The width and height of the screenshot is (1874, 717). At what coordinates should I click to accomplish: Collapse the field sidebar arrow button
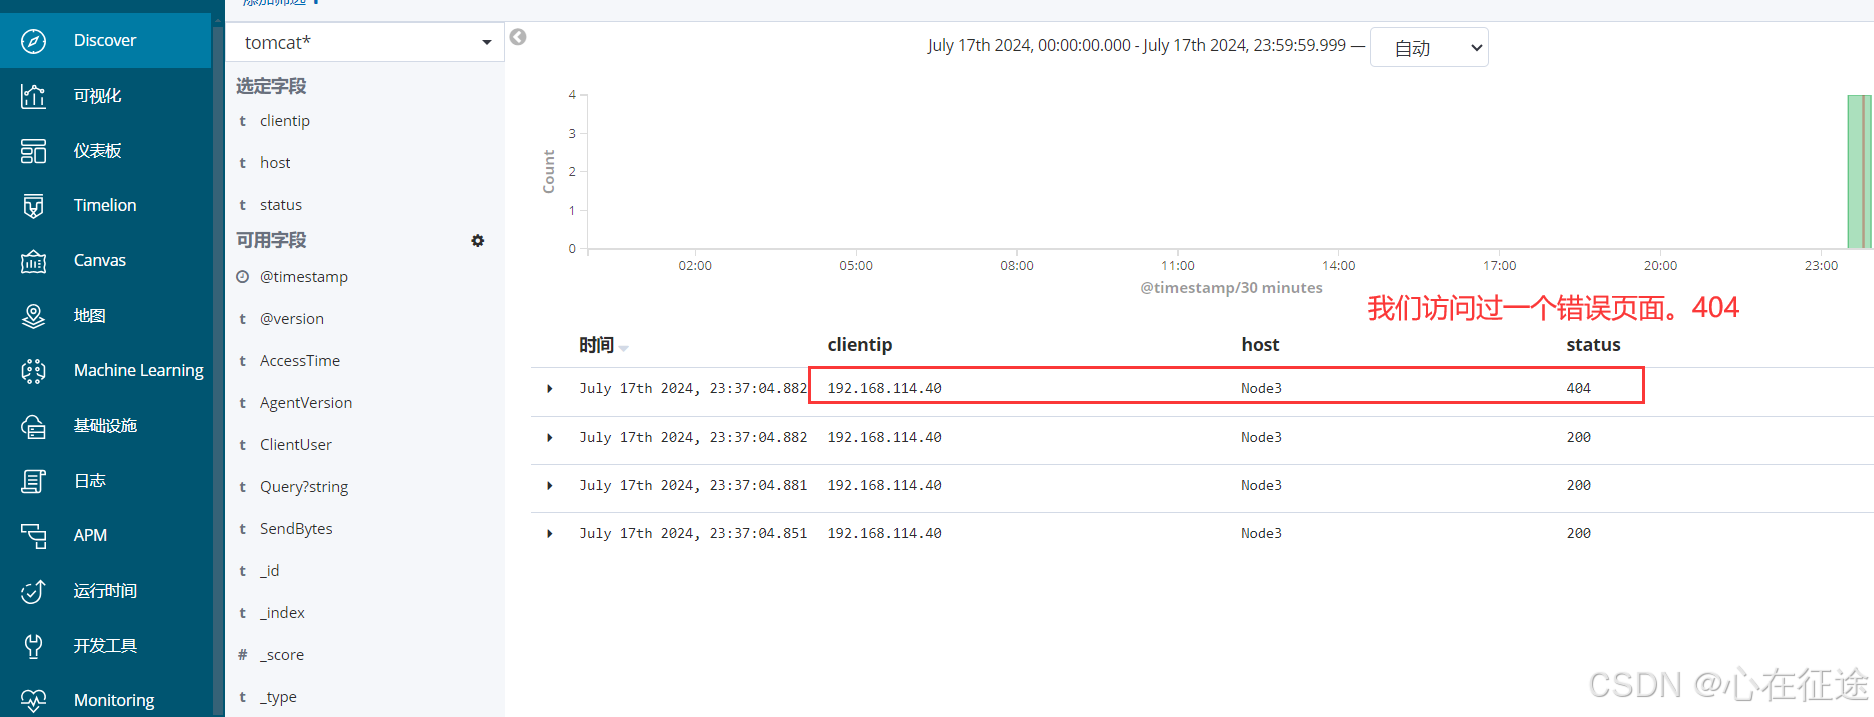coord(518,37)
